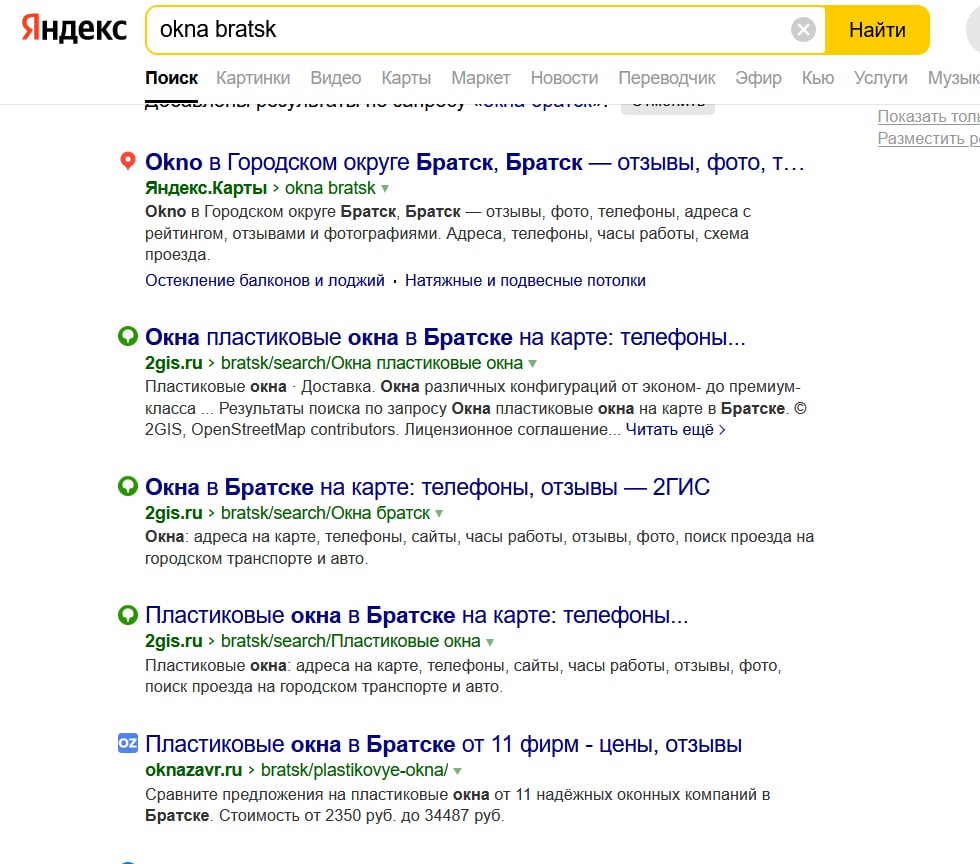Click the Яндекс logo

pyautogui.click(x=74, y=29)
